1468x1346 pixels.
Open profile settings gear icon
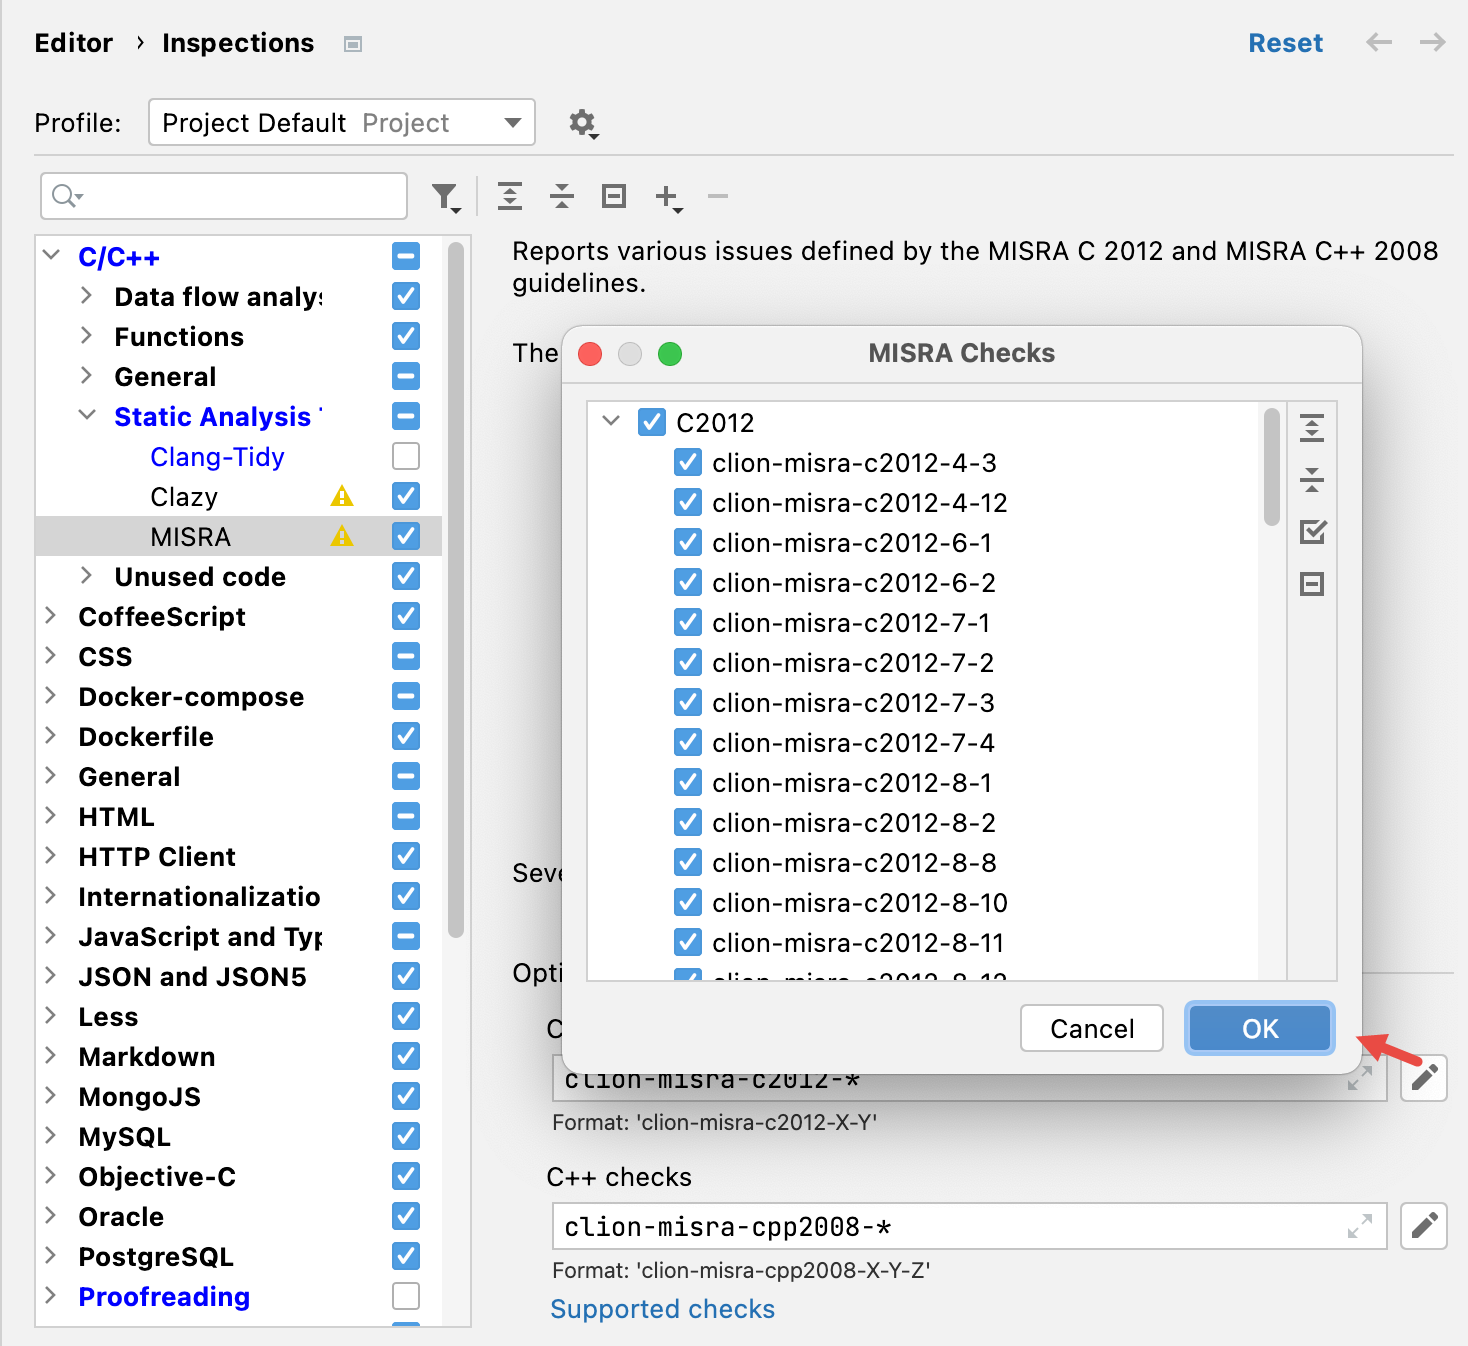[x=583, y=123]
